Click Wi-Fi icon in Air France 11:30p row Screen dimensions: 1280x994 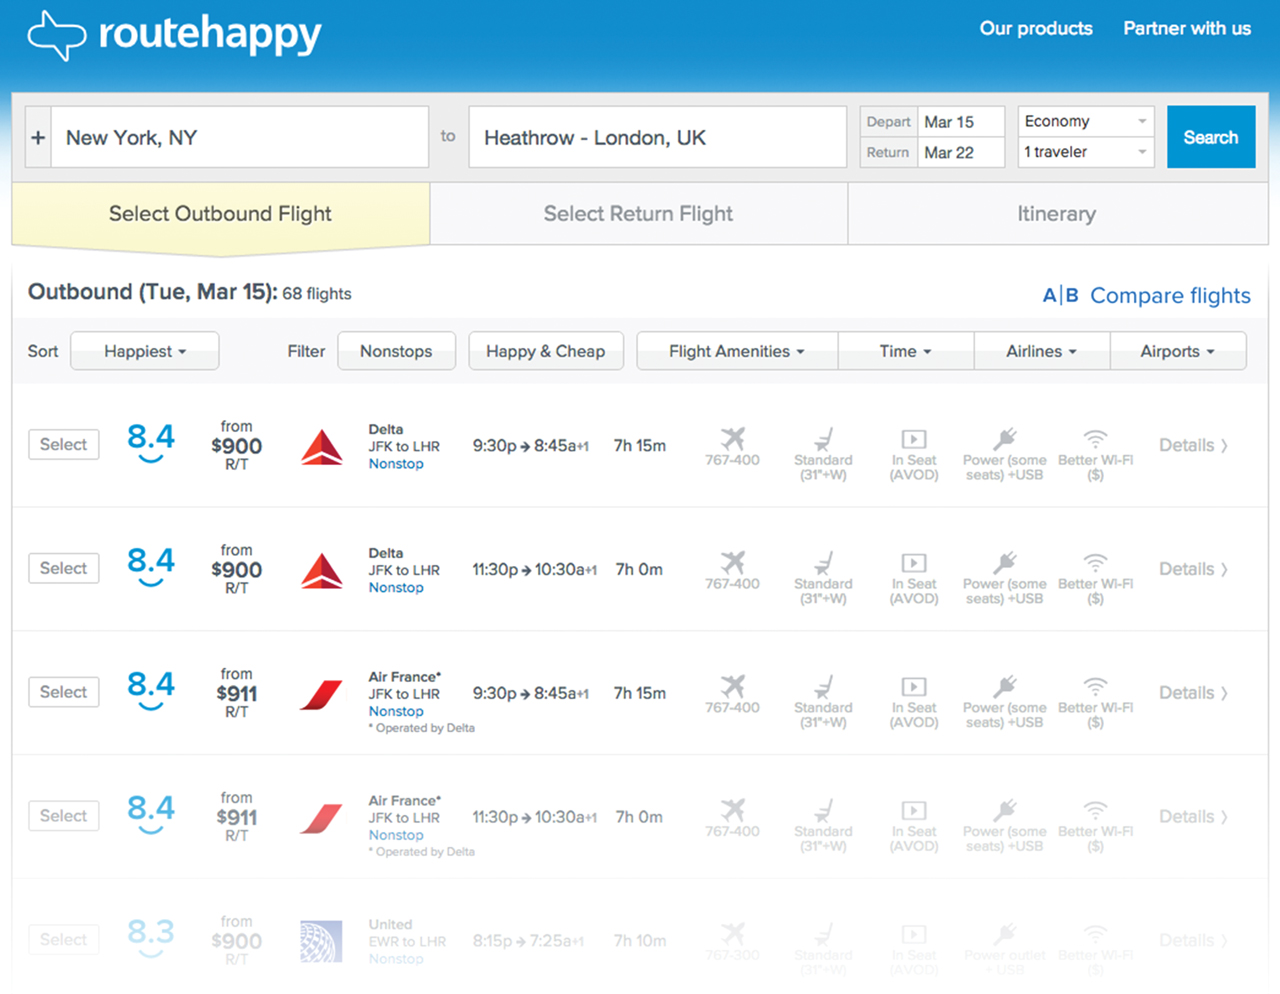(1096, 811)
